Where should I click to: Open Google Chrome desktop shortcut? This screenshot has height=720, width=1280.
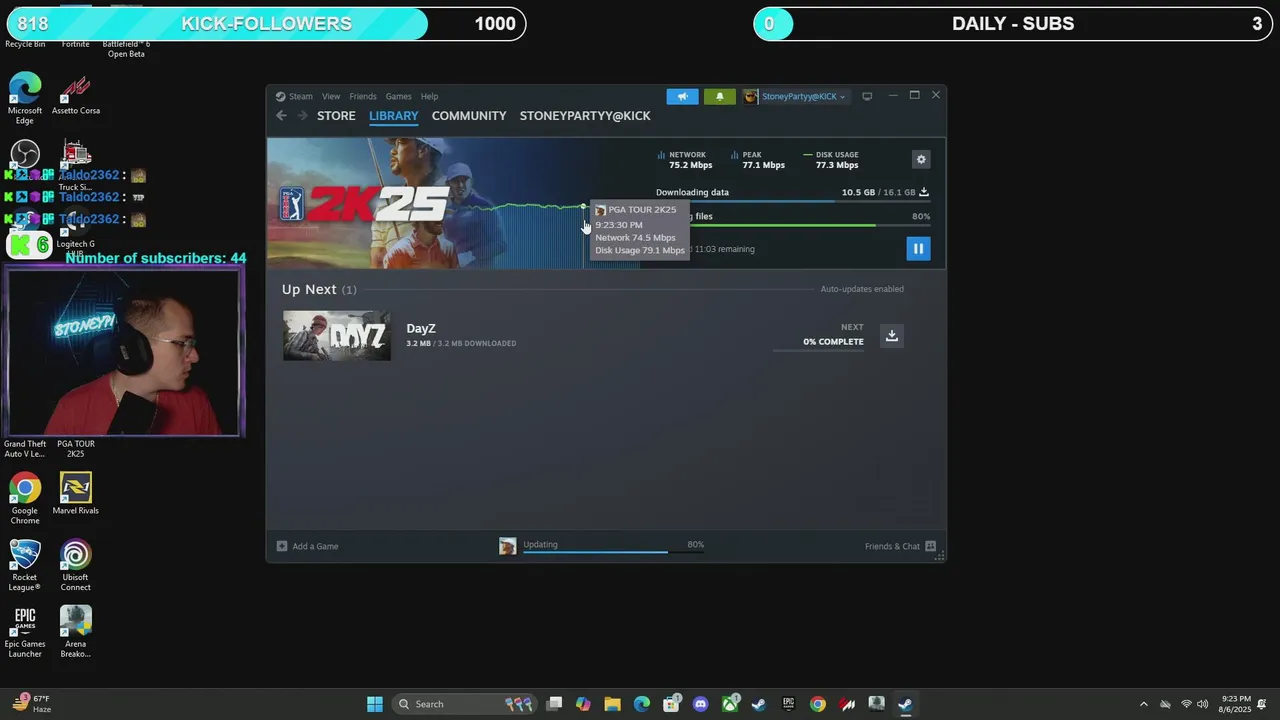coord(25,498)
